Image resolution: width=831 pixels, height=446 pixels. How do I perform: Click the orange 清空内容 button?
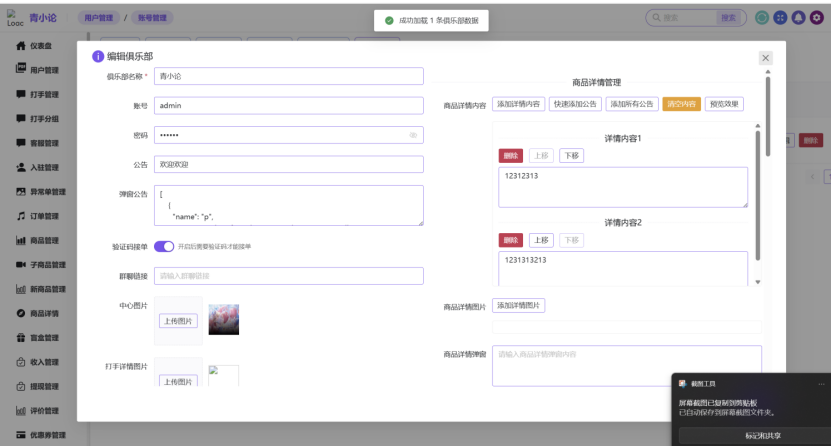pyautogui.click(x=682, y=104)
